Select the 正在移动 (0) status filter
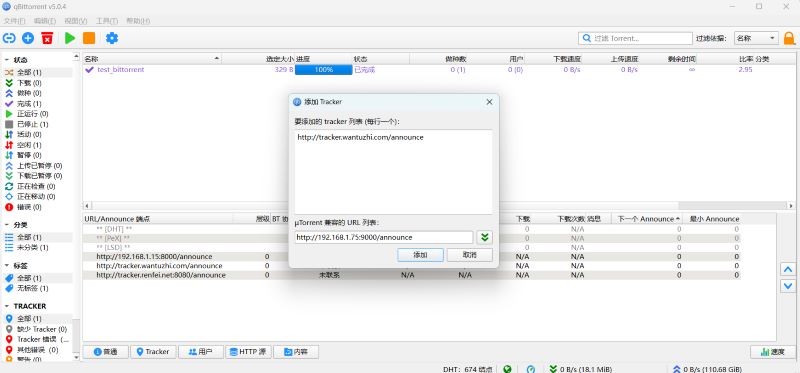The height and width of the screenshot is (373, 800). (x=37, y=196)
